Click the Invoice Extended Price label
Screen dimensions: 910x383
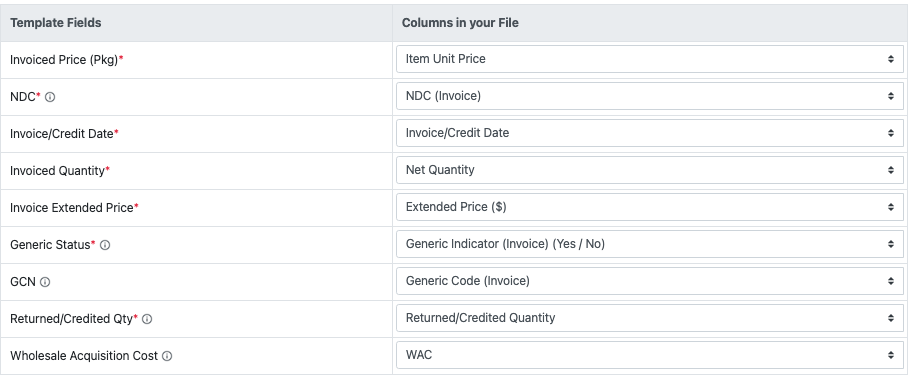coord(72,208)
